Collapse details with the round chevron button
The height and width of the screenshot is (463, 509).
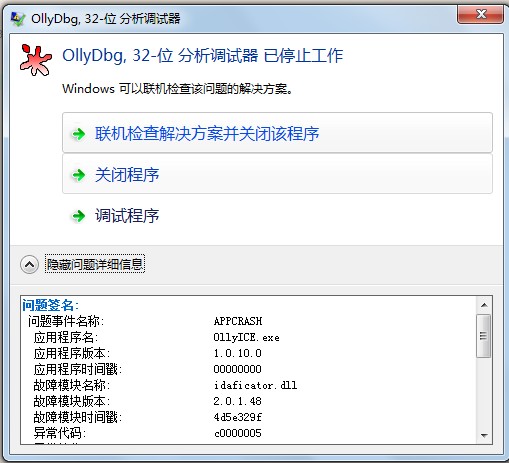point(30,265)
